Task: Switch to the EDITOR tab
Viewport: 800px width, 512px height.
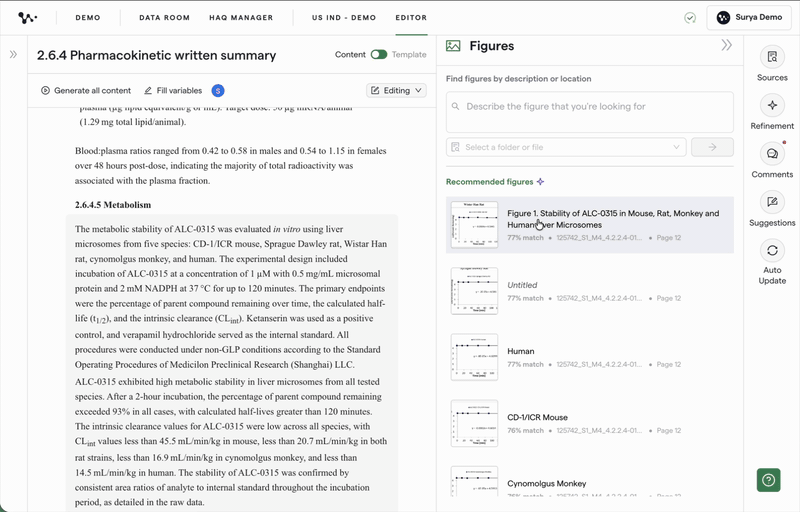Action: 411,18
